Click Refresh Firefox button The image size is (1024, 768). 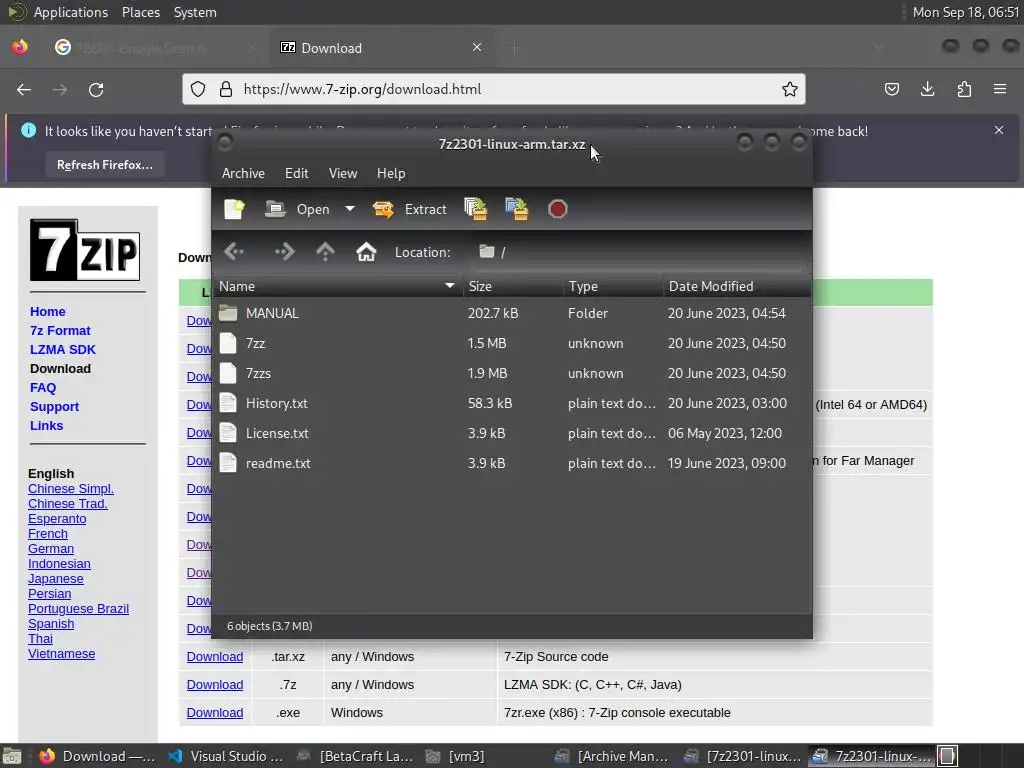coord(104,165)
